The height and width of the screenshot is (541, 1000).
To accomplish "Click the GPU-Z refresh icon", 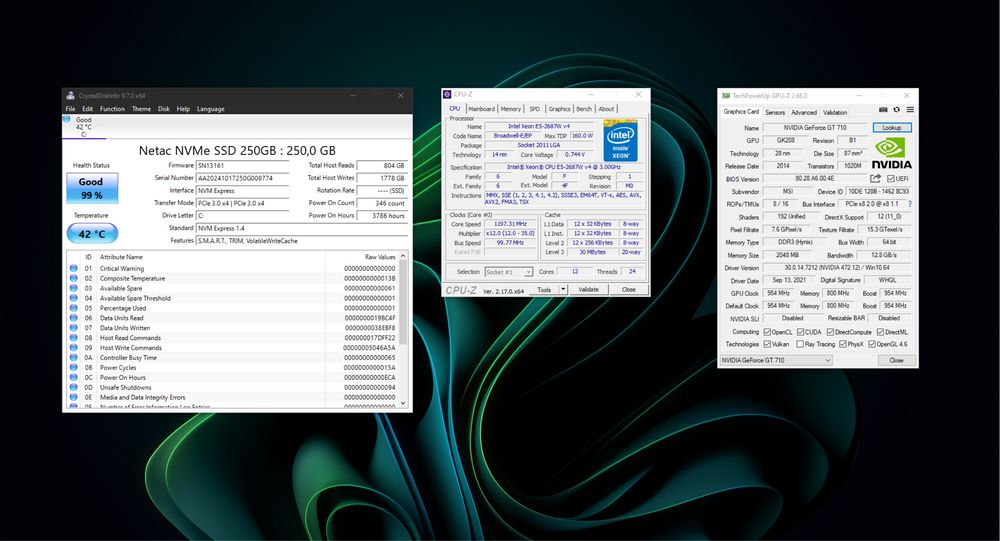I will coord(897,110).
